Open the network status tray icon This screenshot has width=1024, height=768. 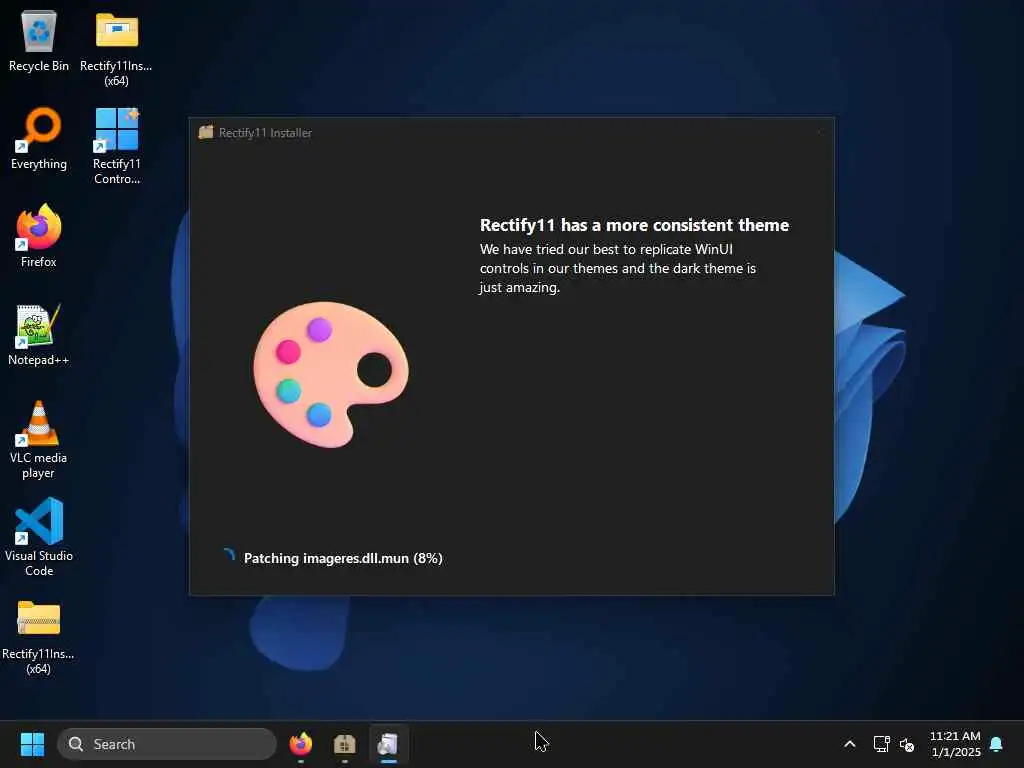882,744
